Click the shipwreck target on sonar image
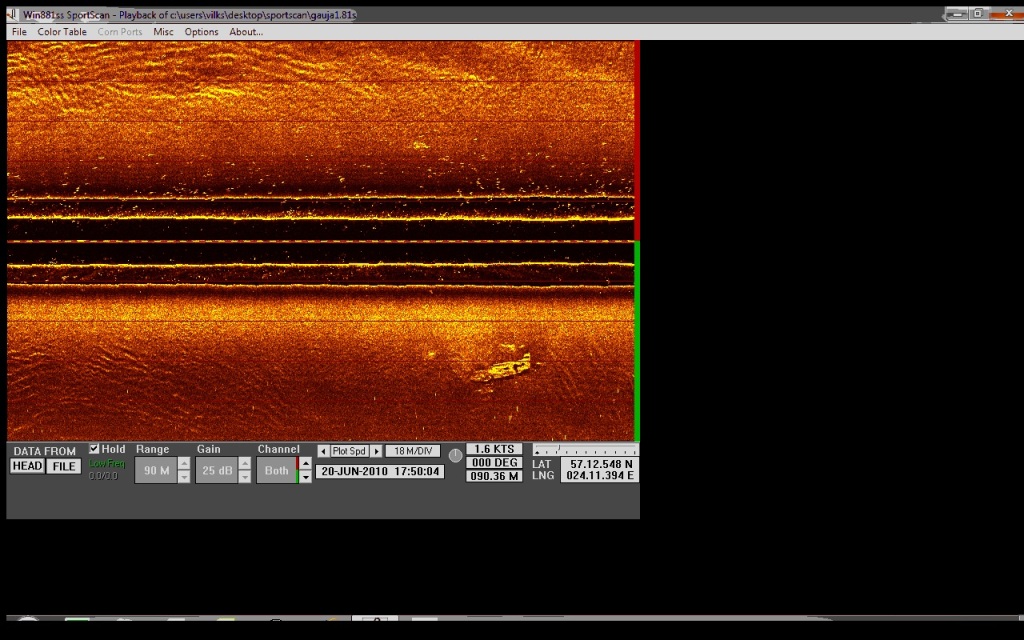Viewport: 1024px width, 640px height. [x=503, y=368]
